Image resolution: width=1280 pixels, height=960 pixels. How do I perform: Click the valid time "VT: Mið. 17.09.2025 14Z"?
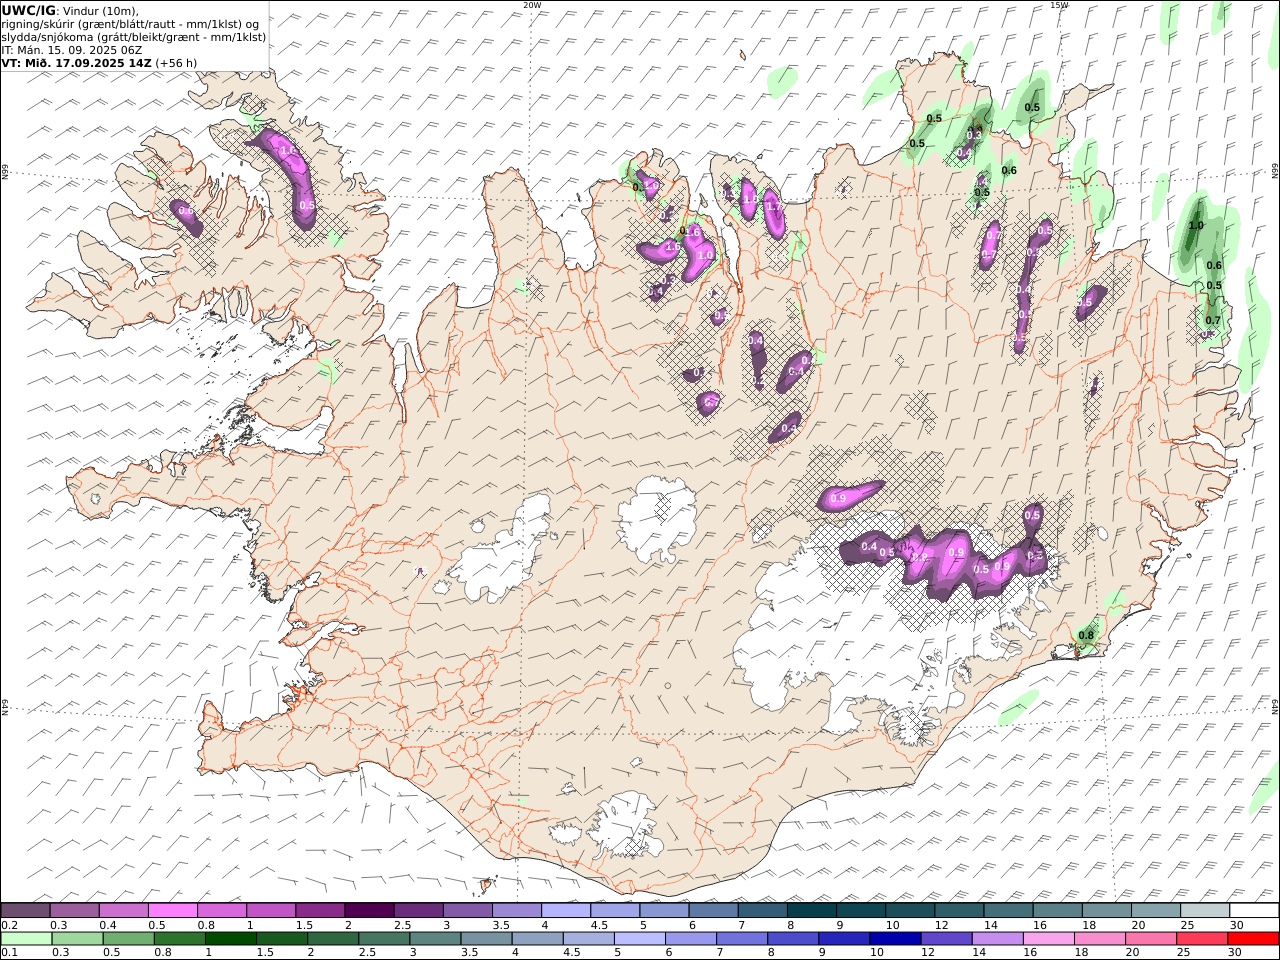coord(76,62)
